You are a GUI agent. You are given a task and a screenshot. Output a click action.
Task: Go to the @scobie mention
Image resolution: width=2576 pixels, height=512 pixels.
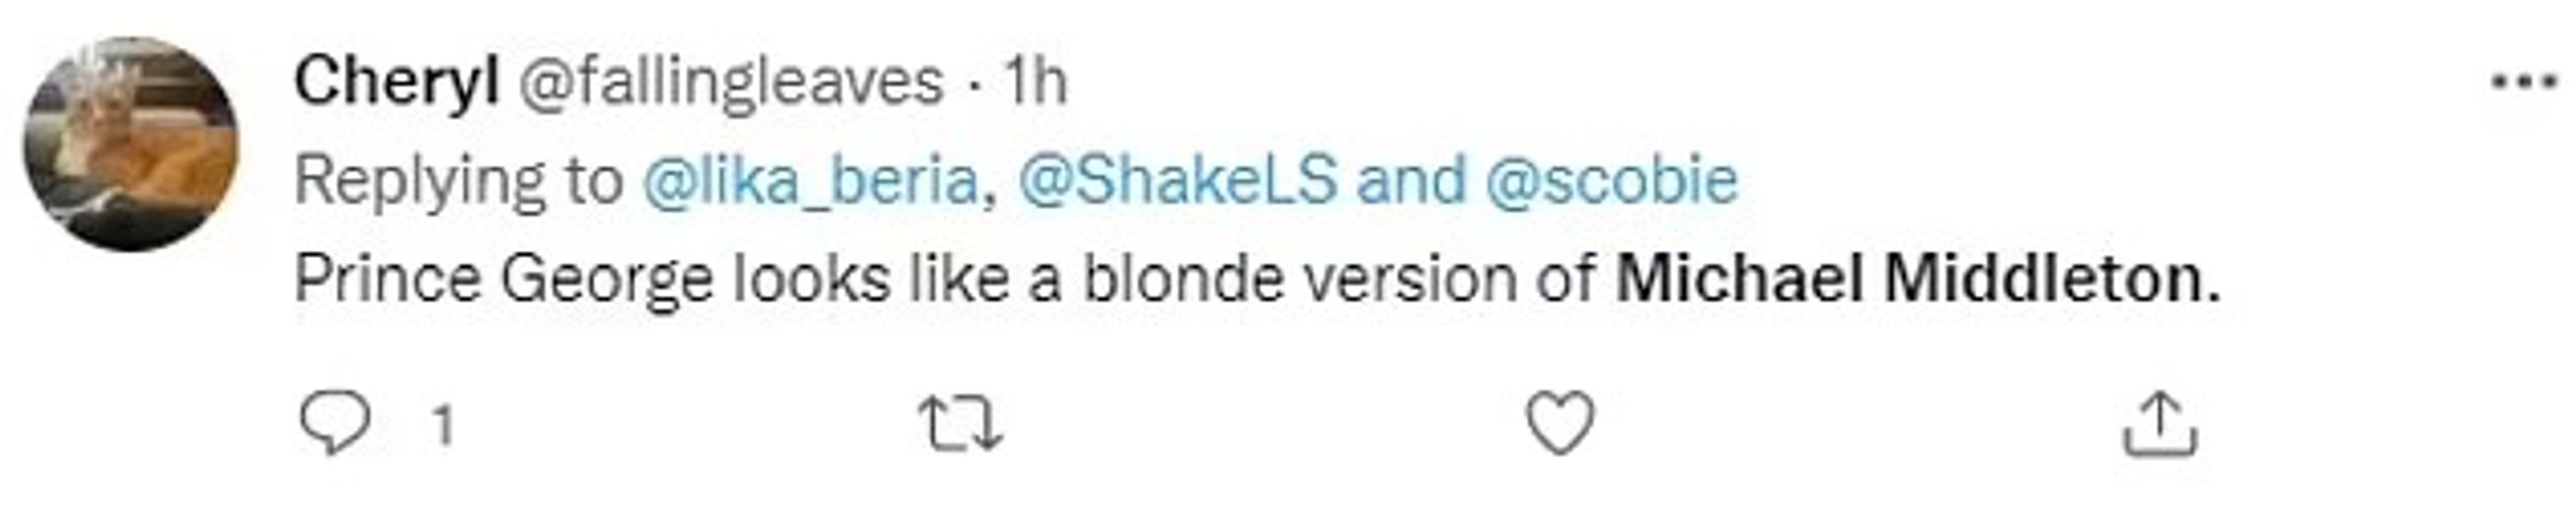click(x=1611, y=182)
